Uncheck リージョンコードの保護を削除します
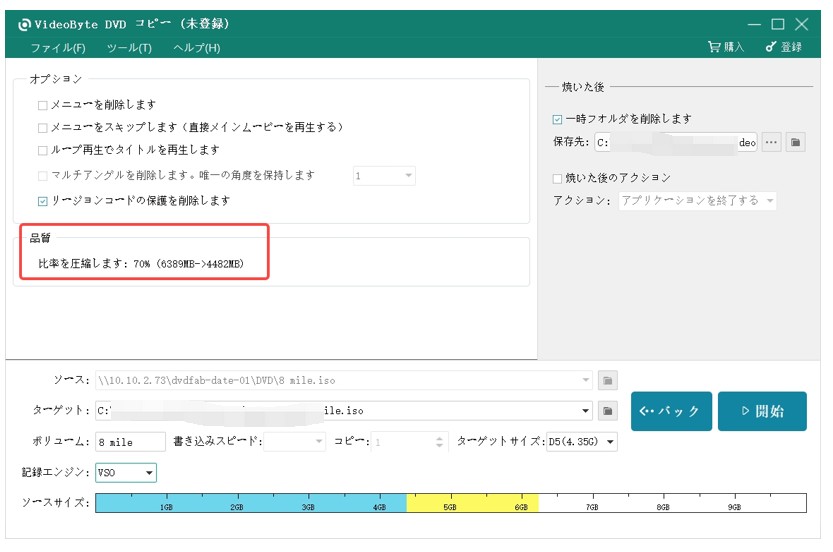 42,201
